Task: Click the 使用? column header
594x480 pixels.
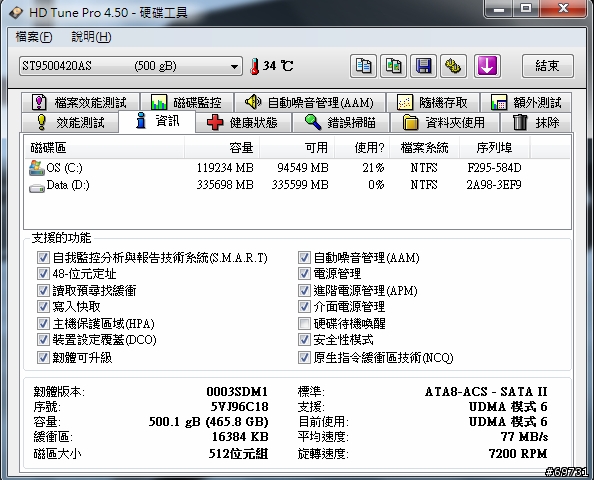Action: click(x=362, y=147)
